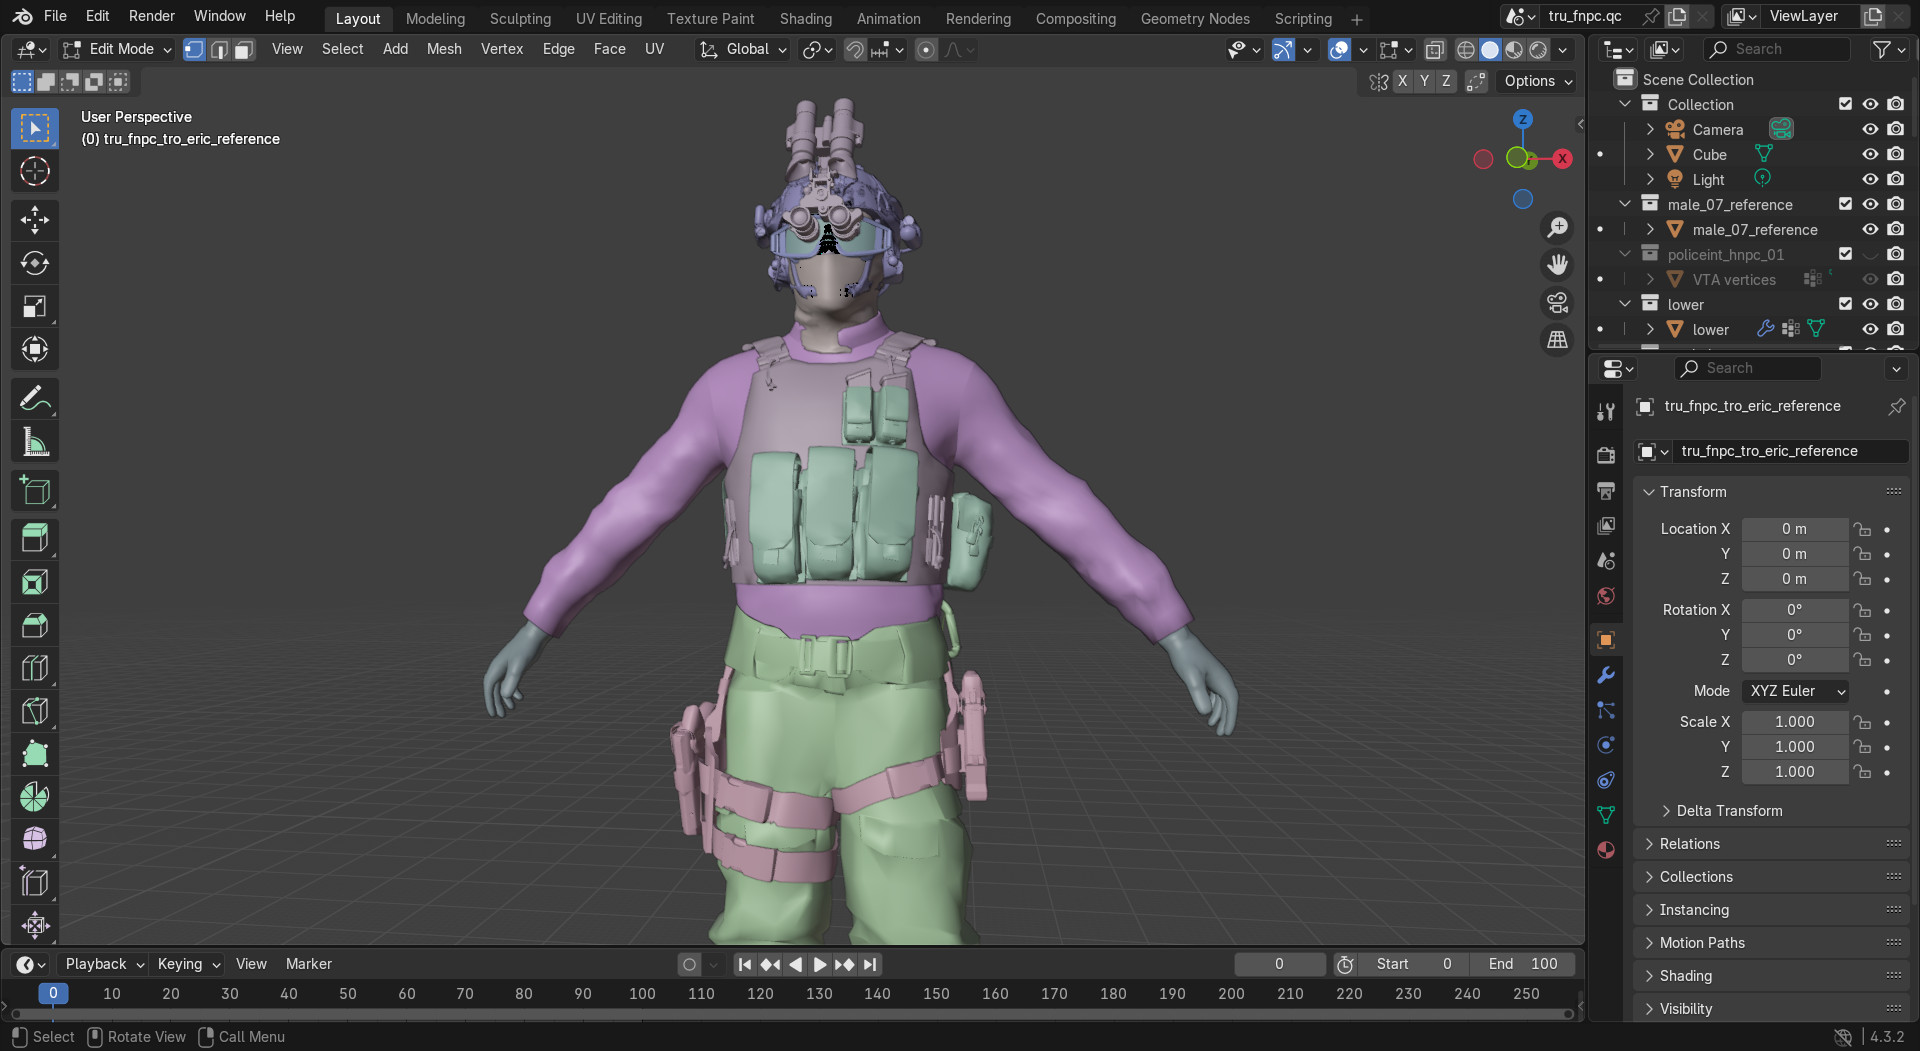Select the Move tool in the toolbar
The height and width of the screenshot is (1051, 1920).
tap(35, 220)
